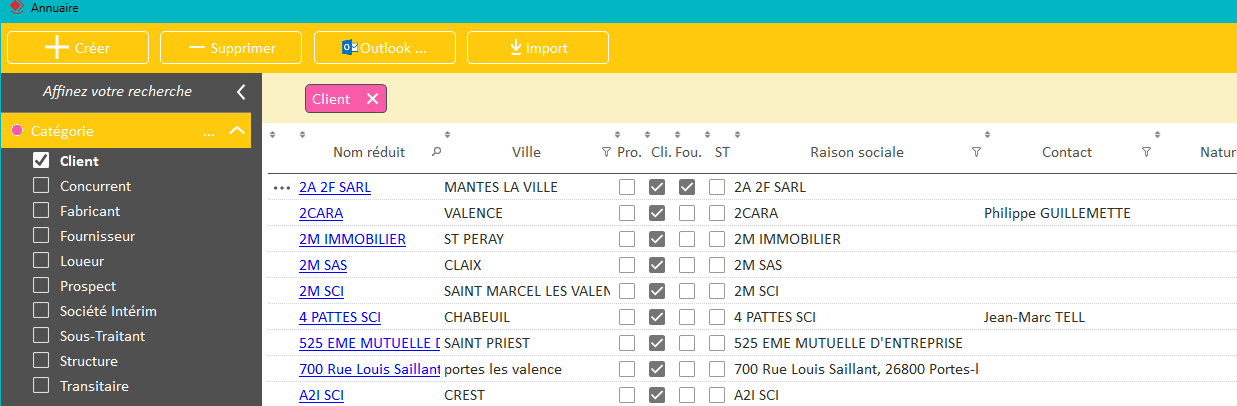Check the Société Intérim checkbox
1237x406 pixels.
(x=41, y=310)
